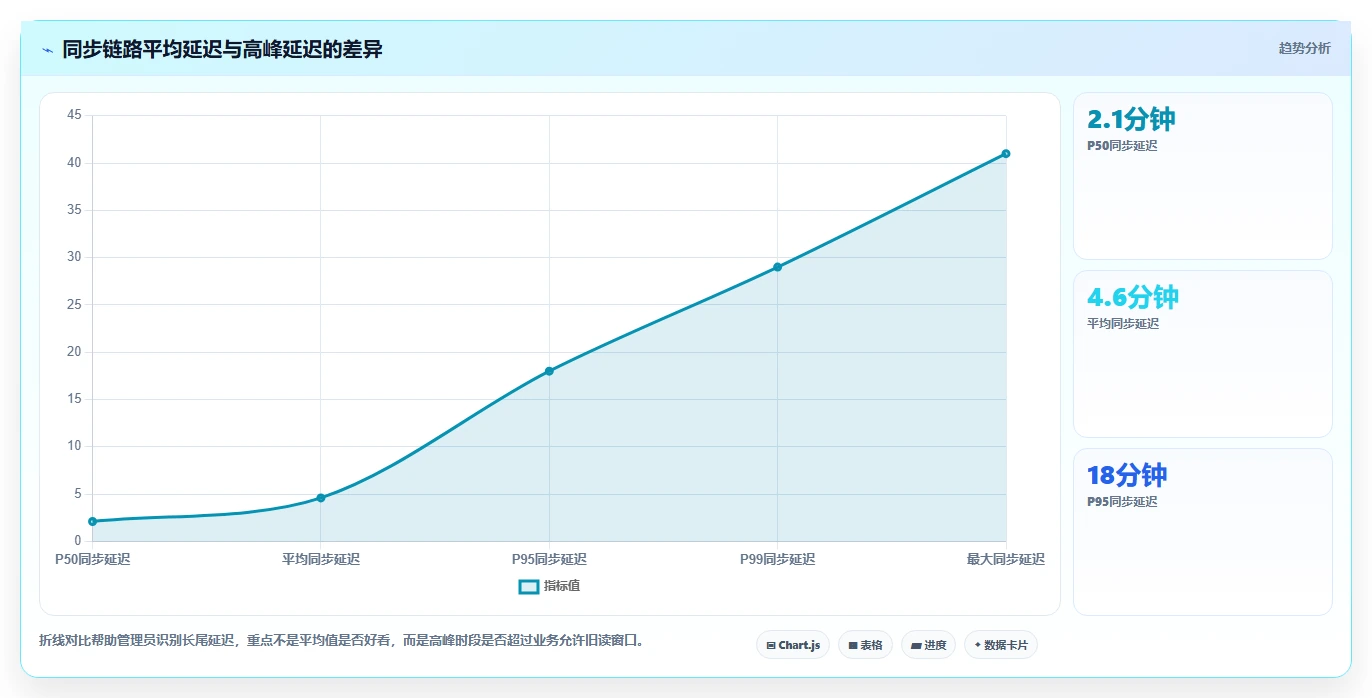Click the P50同步延迟 data point on chart
The width and height of the screenshot is (1372, 698).
click(x=92, y=521)
